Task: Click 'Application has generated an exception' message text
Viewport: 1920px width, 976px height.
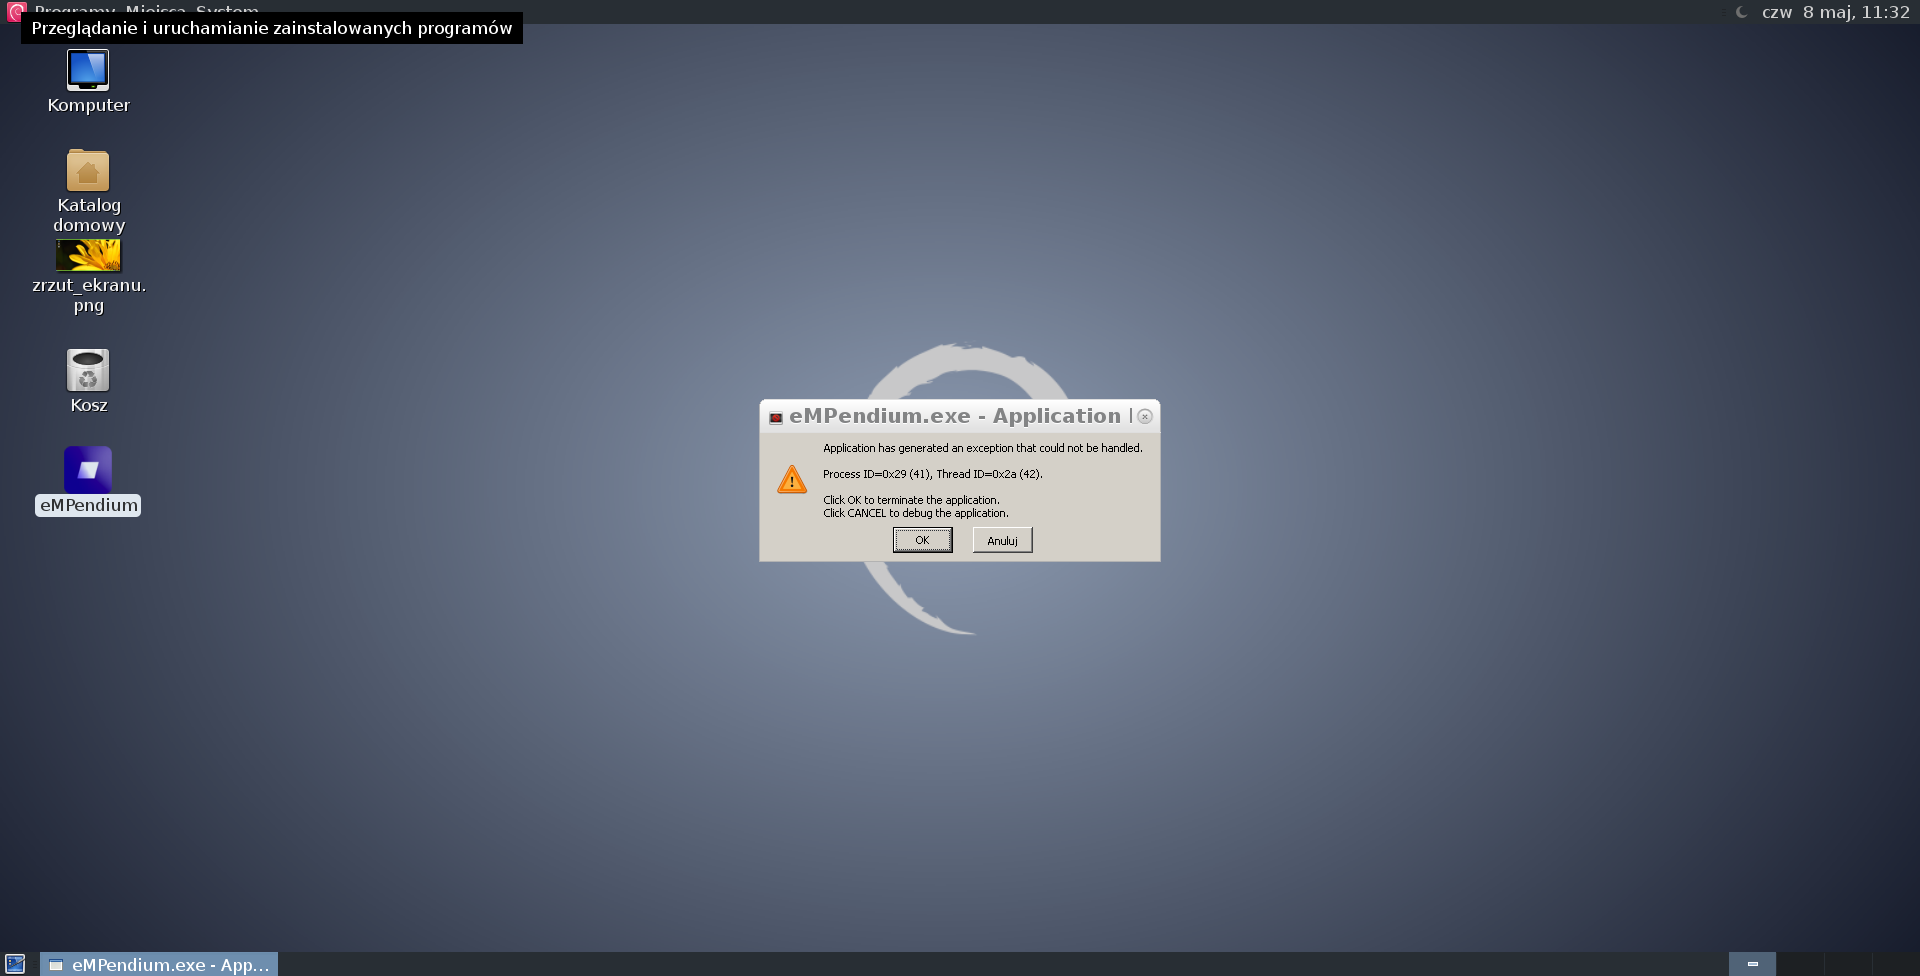Action: click(982, 448)
